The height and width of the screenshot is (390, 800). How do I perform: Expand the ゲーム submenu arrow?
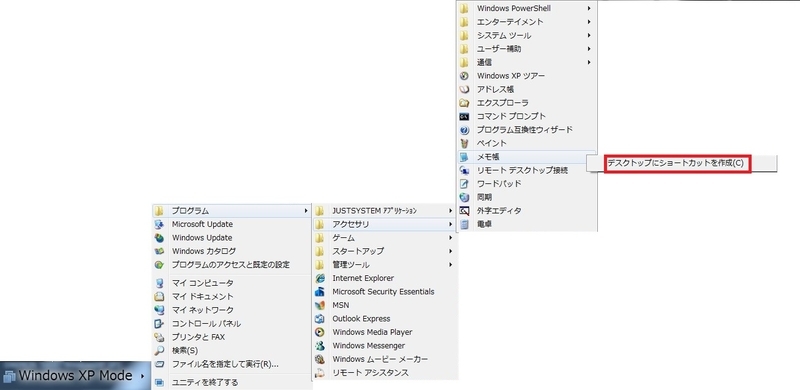451,238
